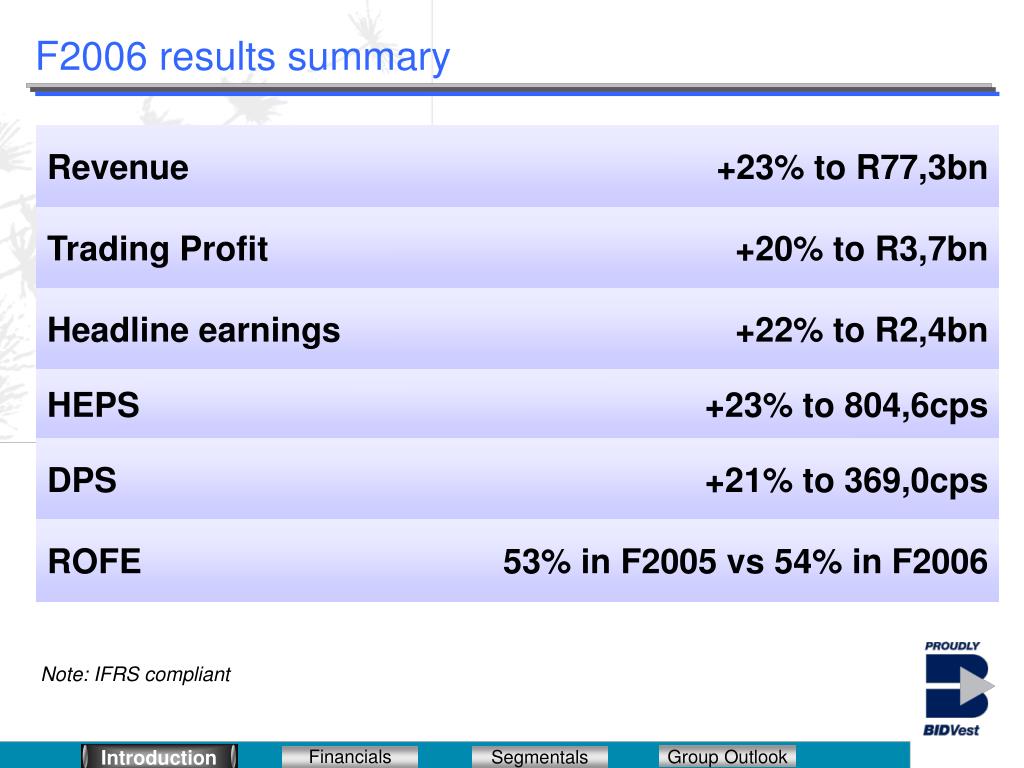Switch to the Financials section tab

point(350,757)
